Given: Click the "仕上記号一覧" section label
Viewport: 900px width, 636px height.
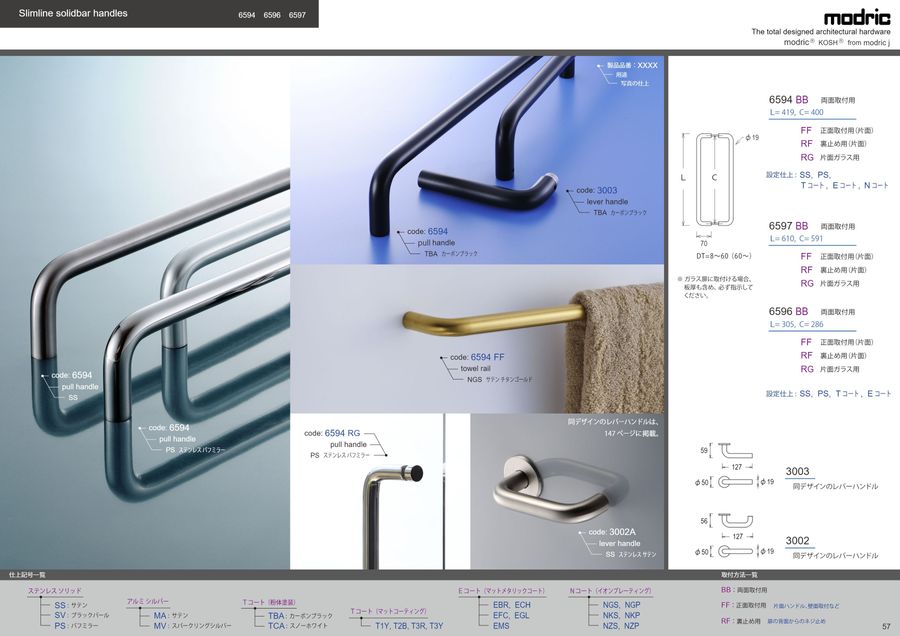Looking at the screenshot, I should click(x=27, y=575).
